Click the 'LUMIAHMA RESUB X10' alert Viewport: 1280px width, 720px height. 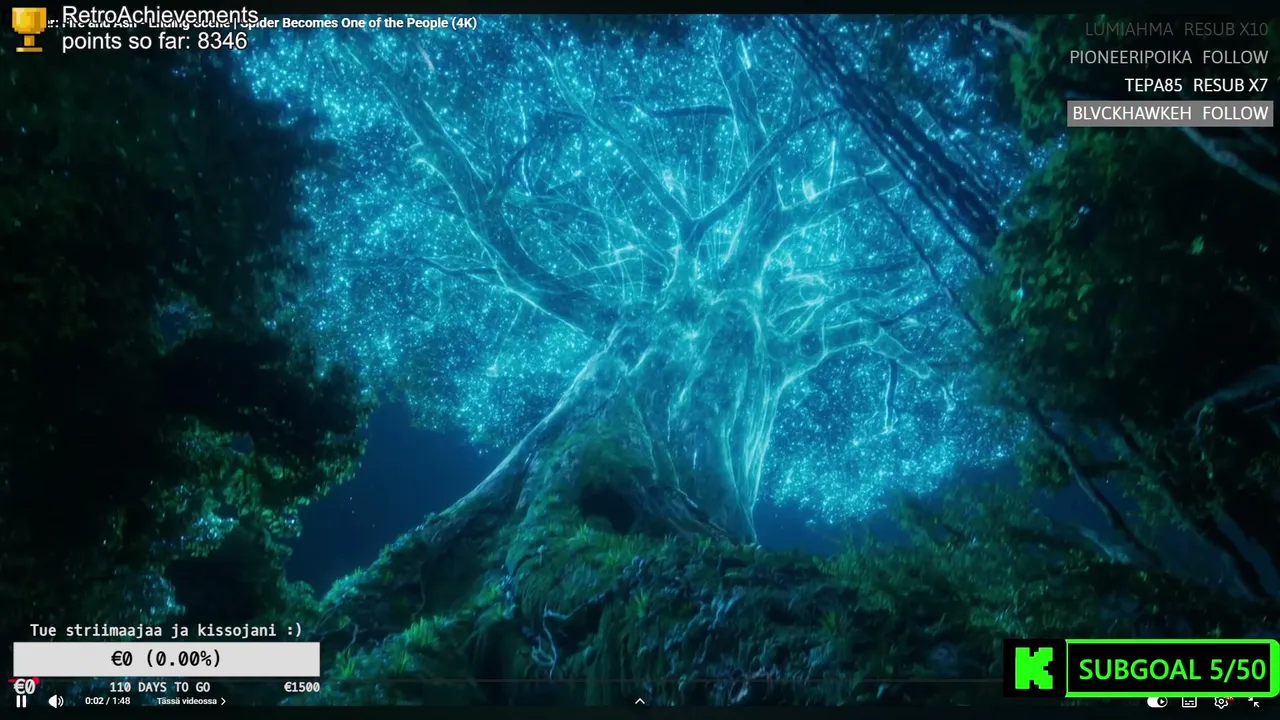click(x=1176, y=29)
